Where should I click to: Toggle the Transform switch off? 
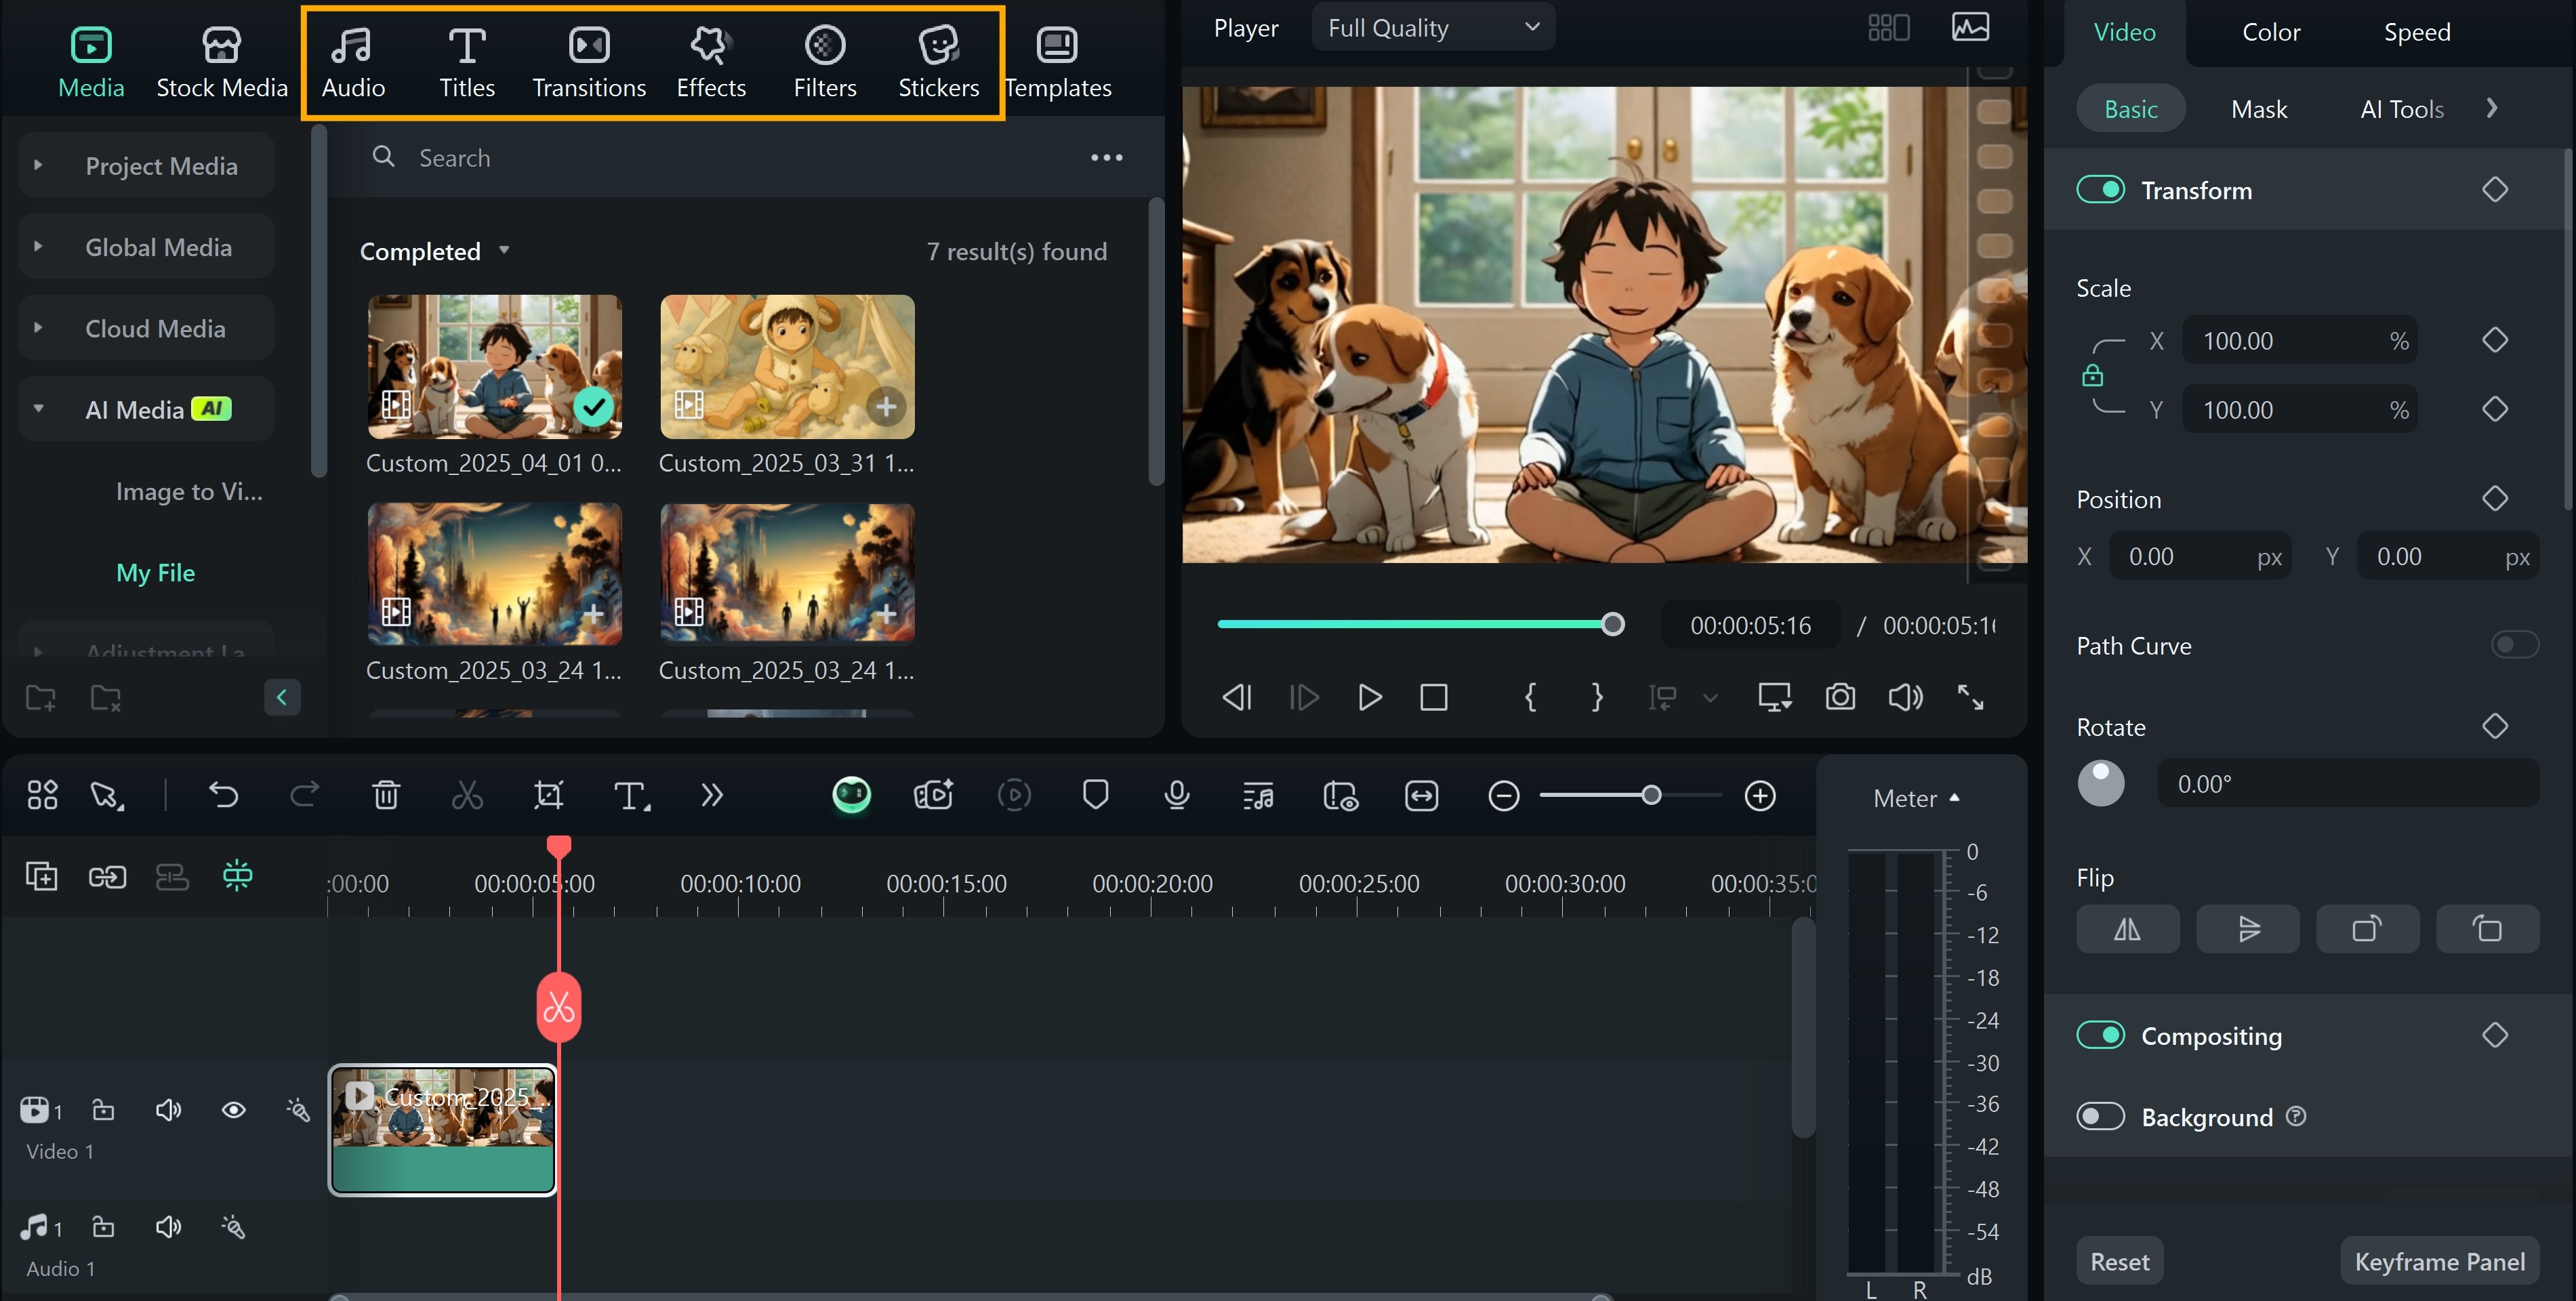coord(2100,190)
